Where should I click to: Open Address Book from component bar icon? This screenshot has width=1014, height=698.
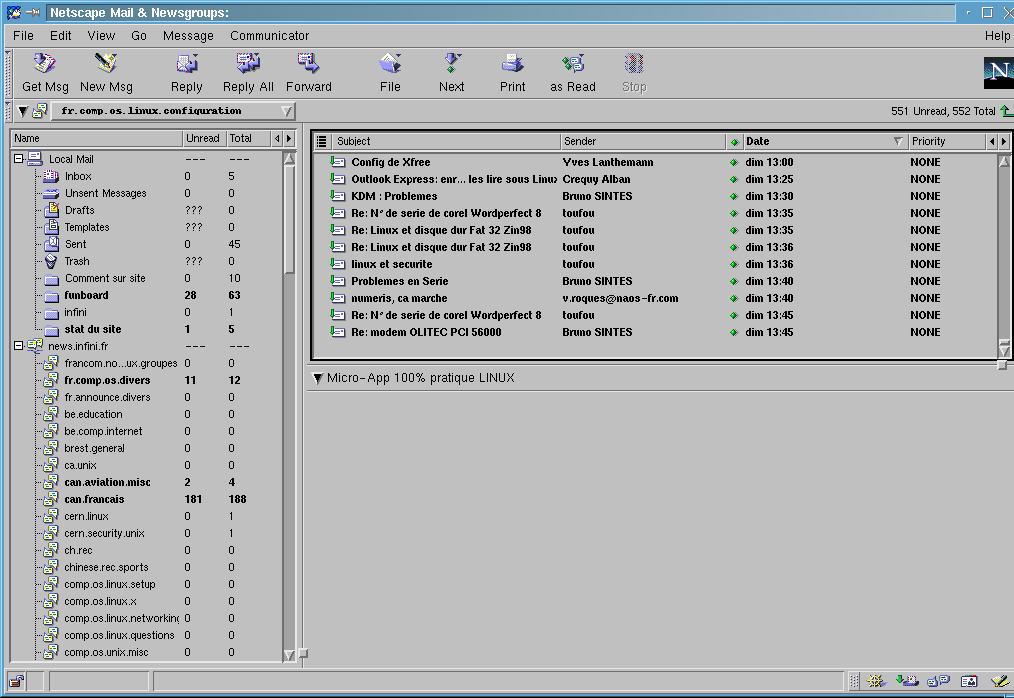(x=969, y=681)
